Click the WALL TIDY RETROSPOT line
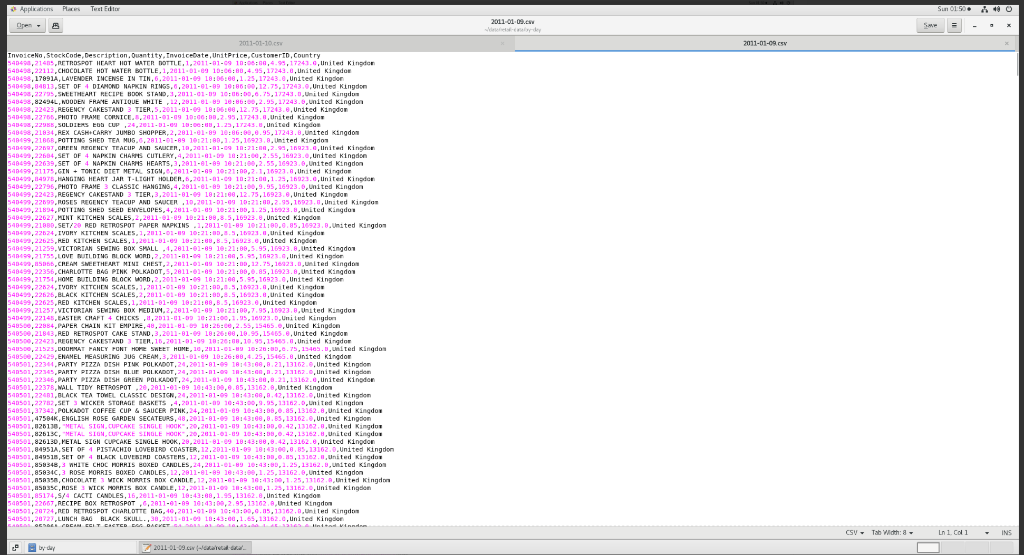 [x=170, y=388]
